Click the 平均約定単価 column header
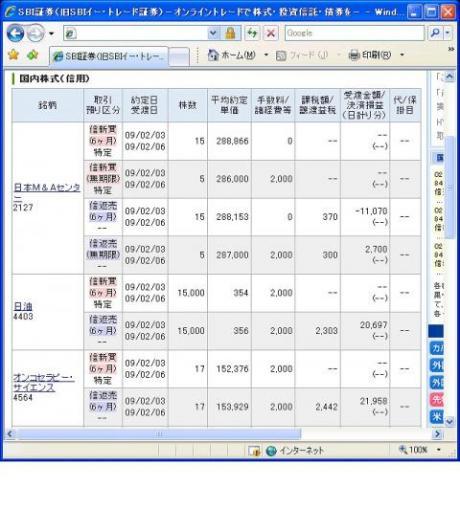 click(x=229, y=105)
